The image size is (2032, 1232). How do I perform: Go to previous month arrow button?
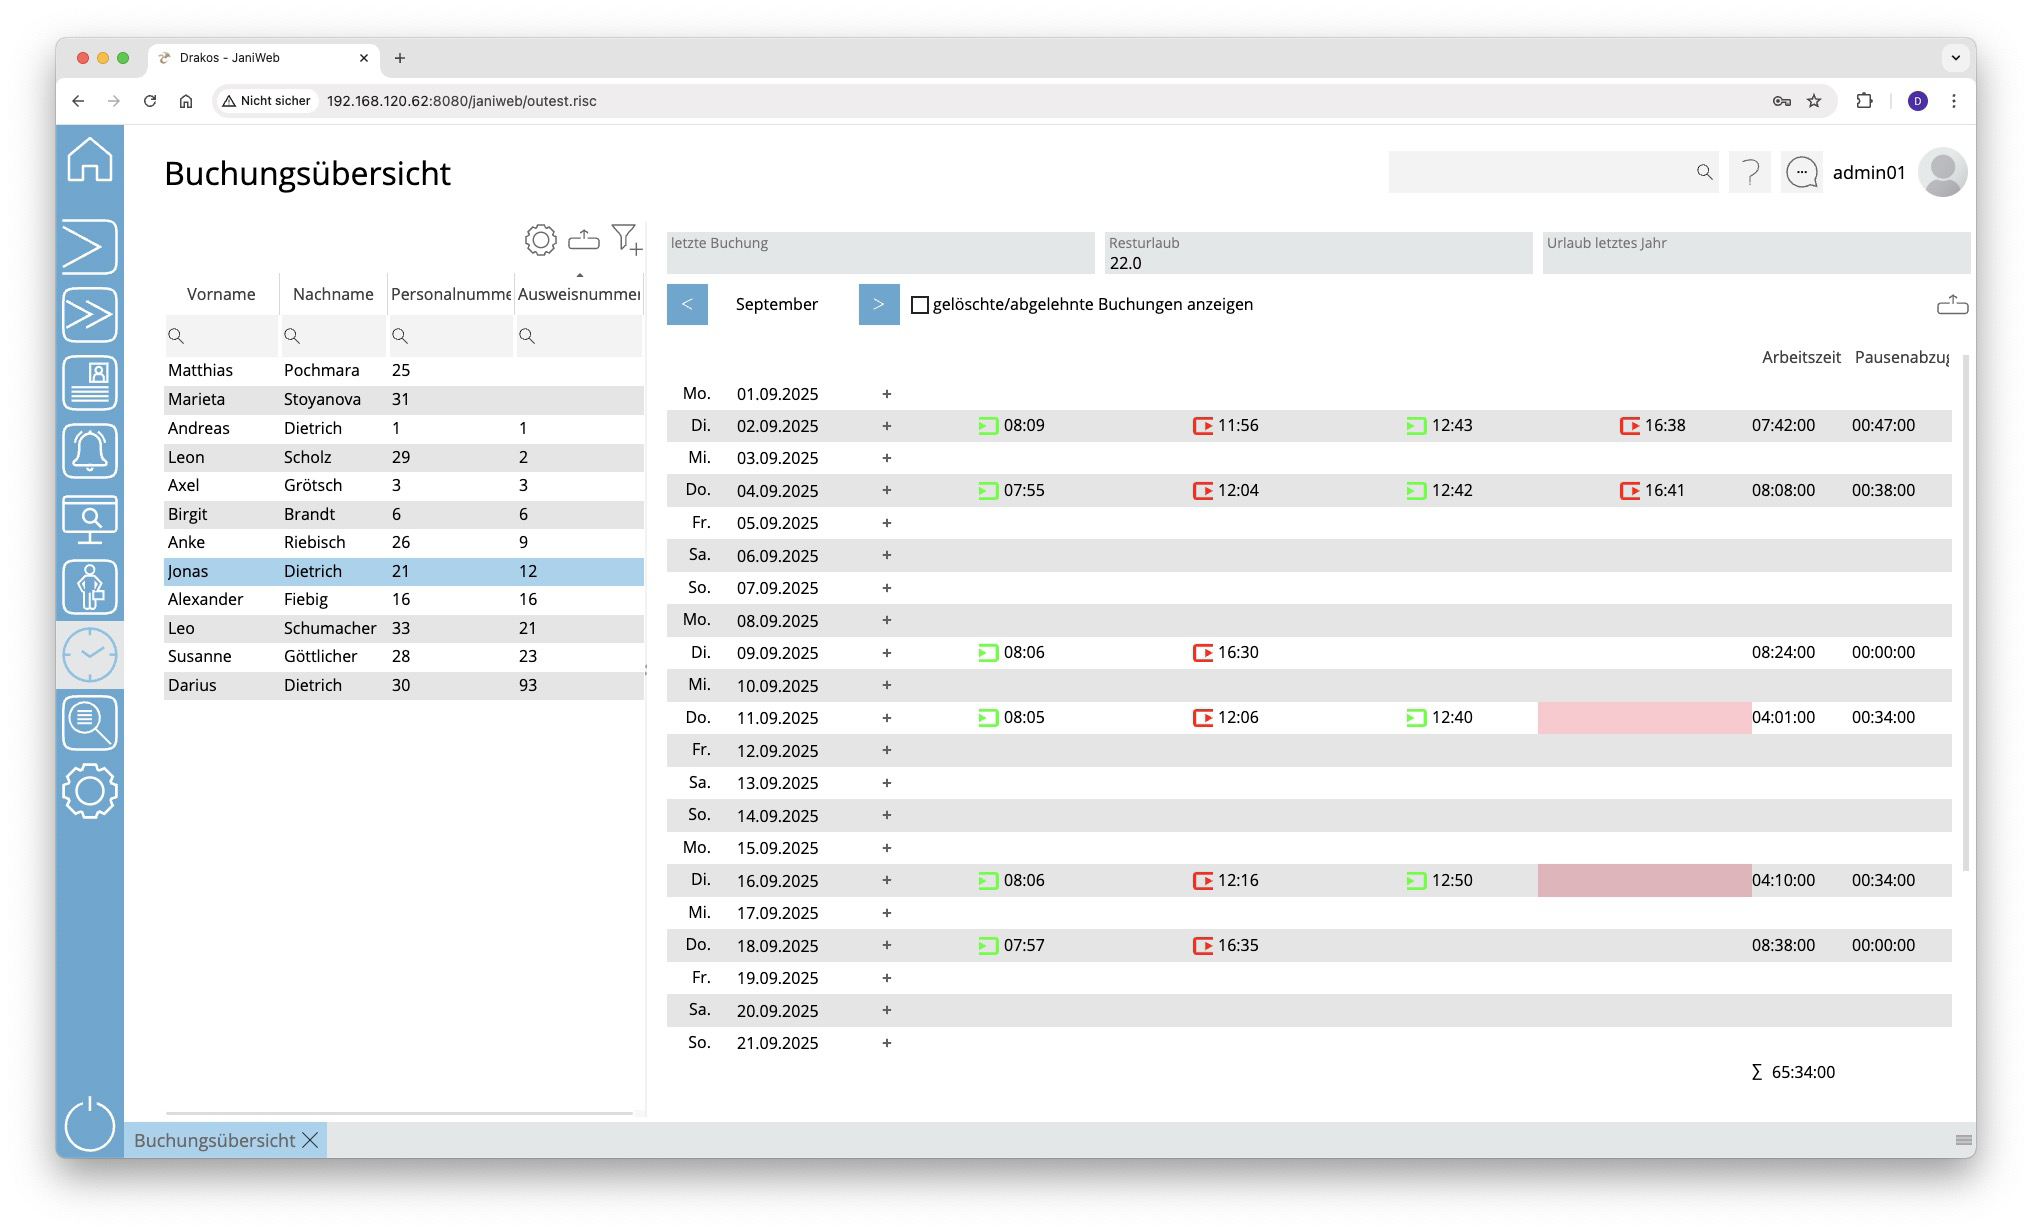click(687, 304)
